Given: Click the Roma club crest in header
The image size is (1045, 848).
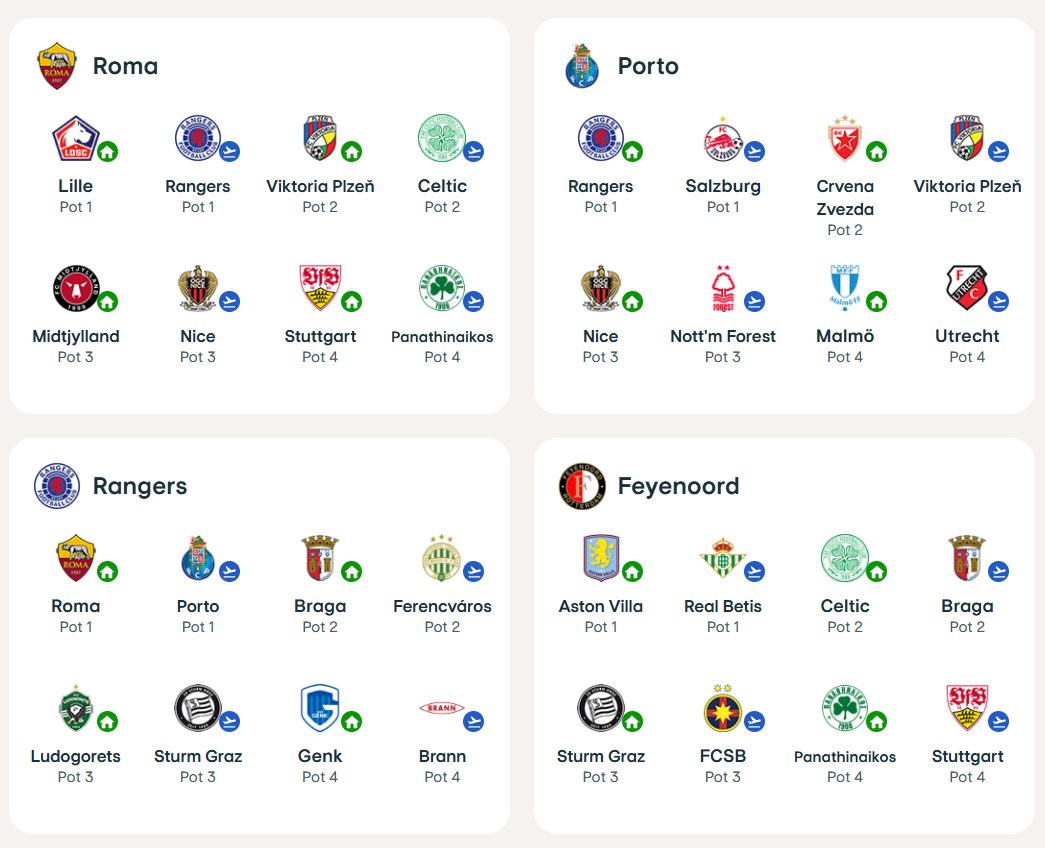Looking at the screenshot, I should point(57,66).
